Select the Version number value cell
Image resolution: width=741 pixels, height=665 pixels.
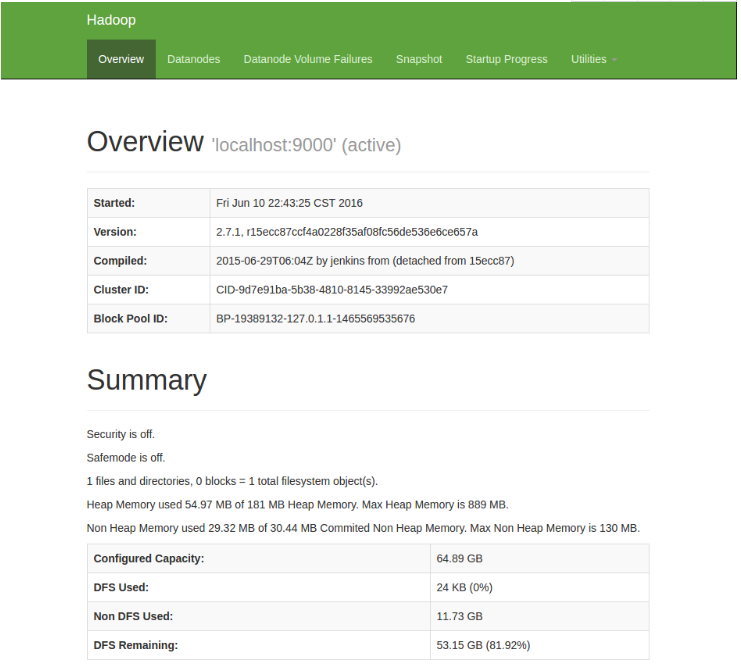click(347, 232)
